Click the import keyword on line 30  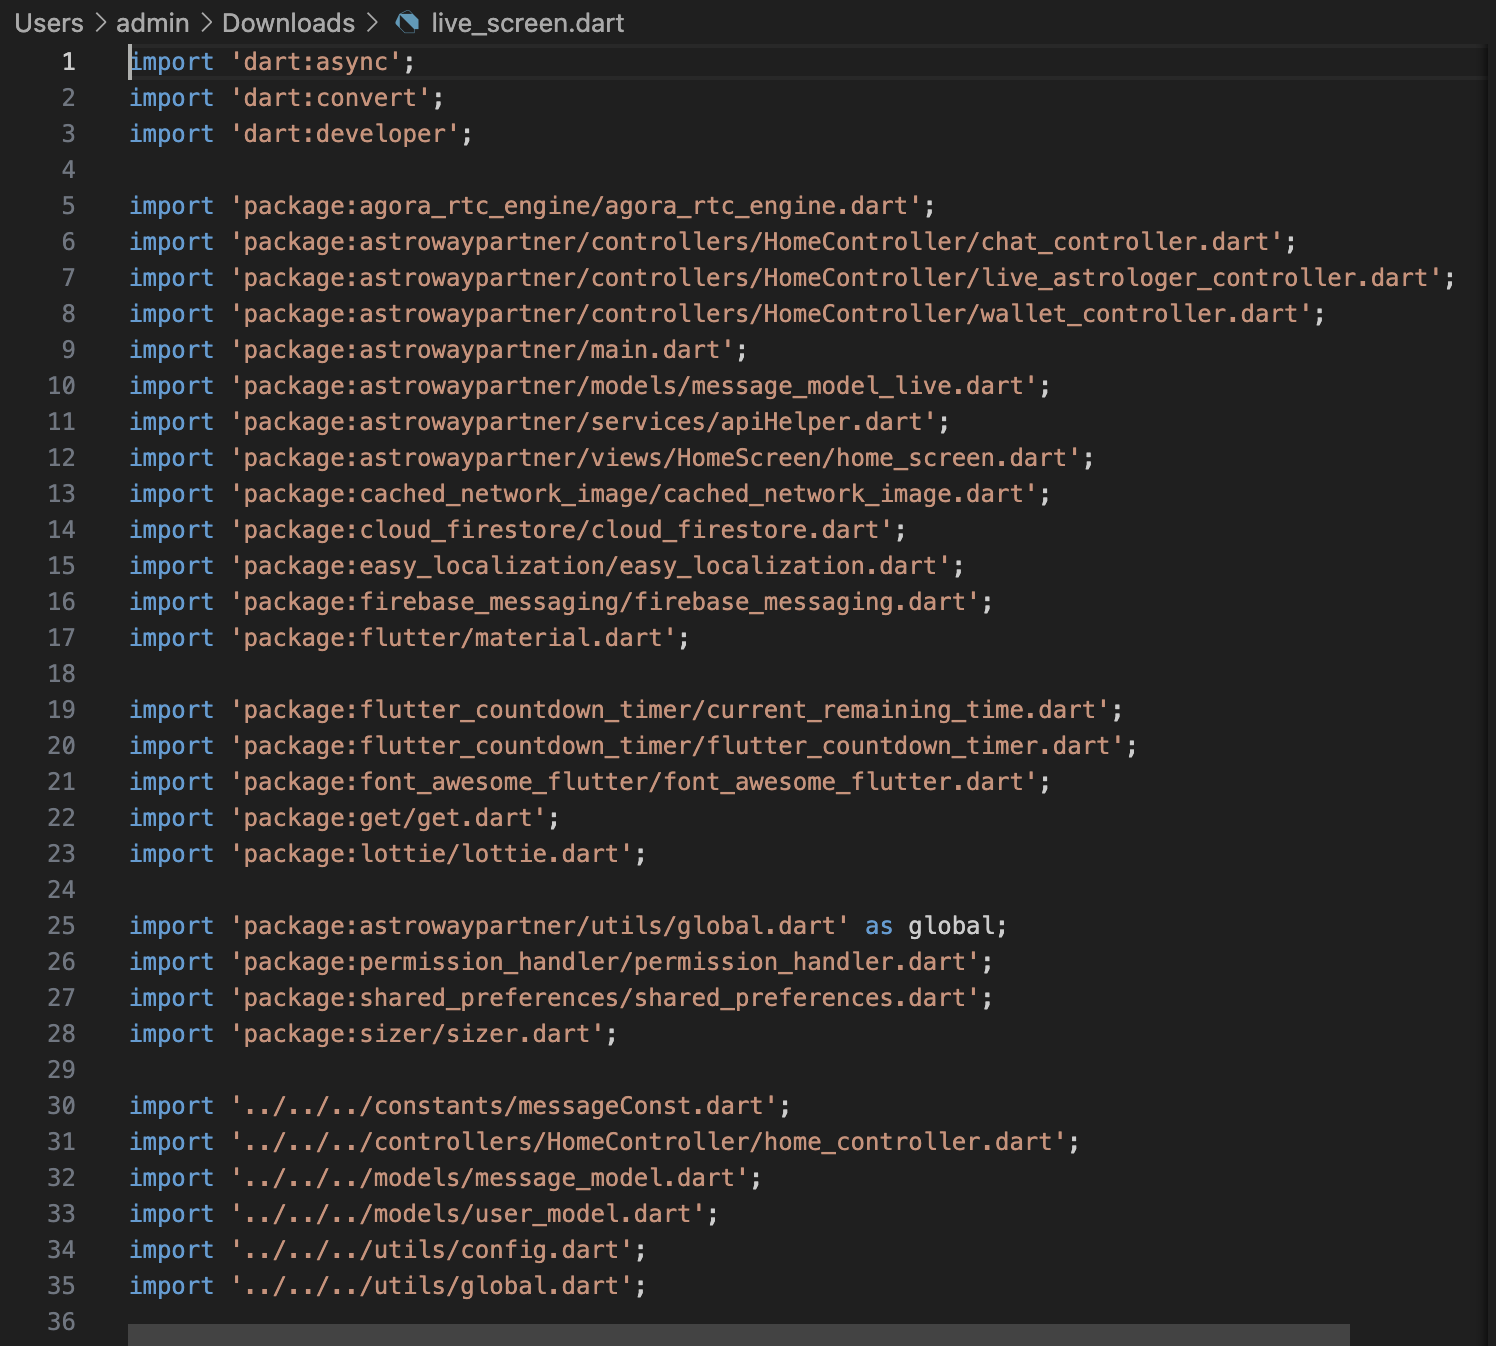(172, 1106)
